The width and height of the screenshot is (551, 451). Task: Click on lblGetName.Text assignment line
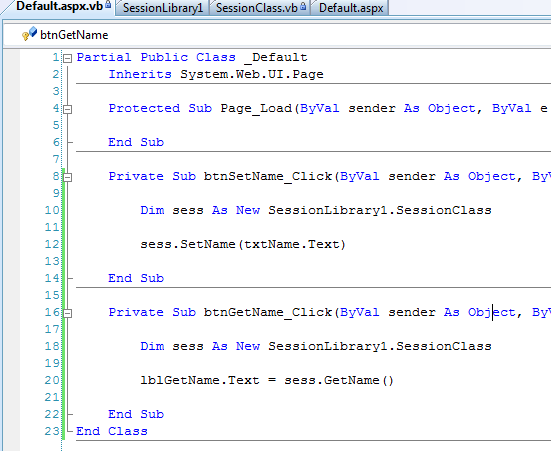click(267, 380)
